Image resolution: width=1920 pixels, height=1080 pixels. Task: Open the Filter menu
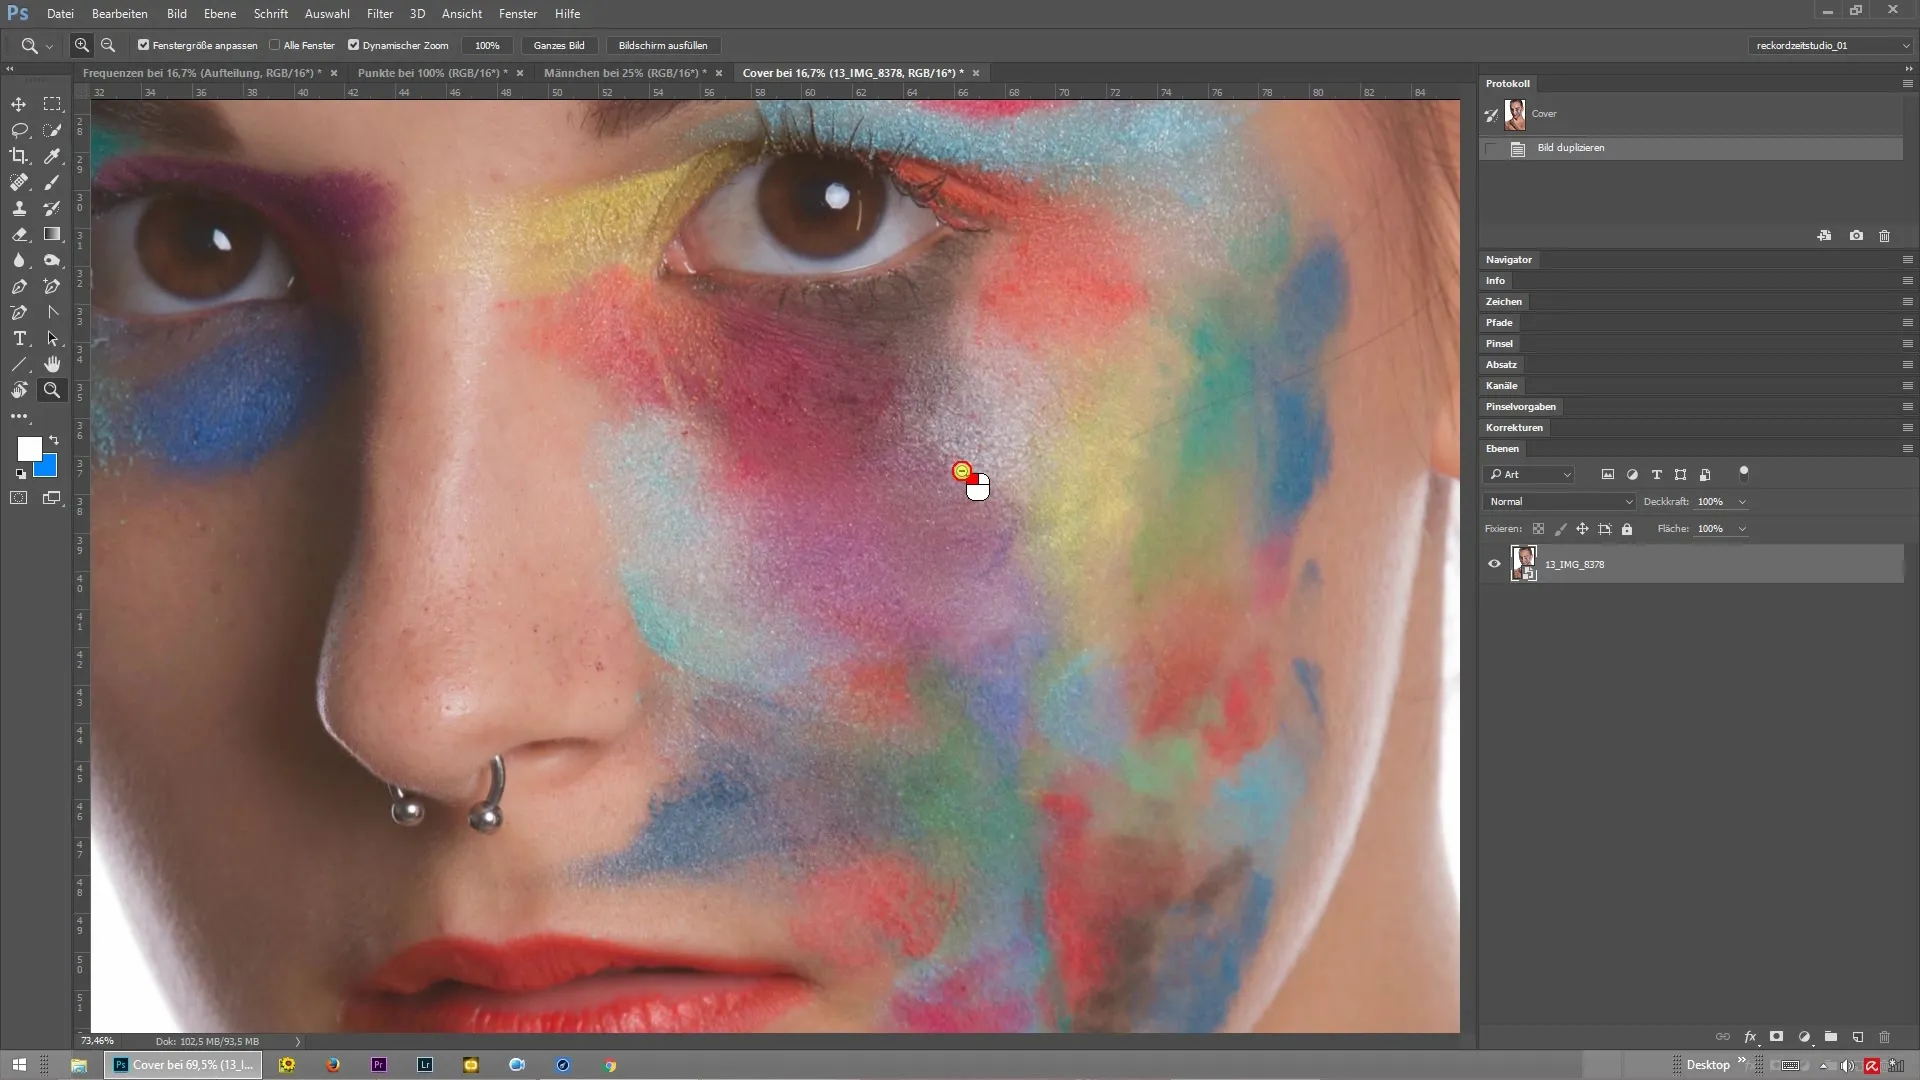(x=380, y=14)
